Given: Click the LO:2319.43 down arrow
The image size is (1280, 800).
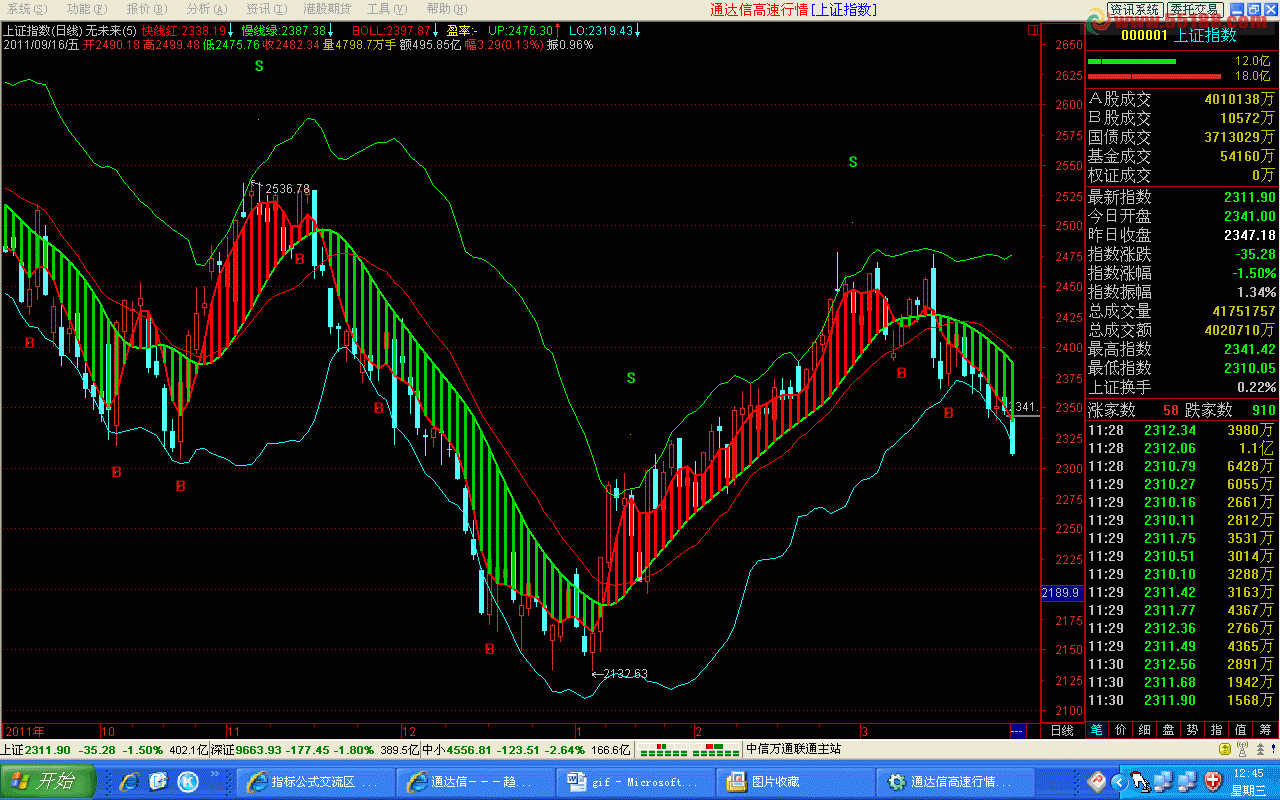Looking at the screenshot, I should coord(638,31).
